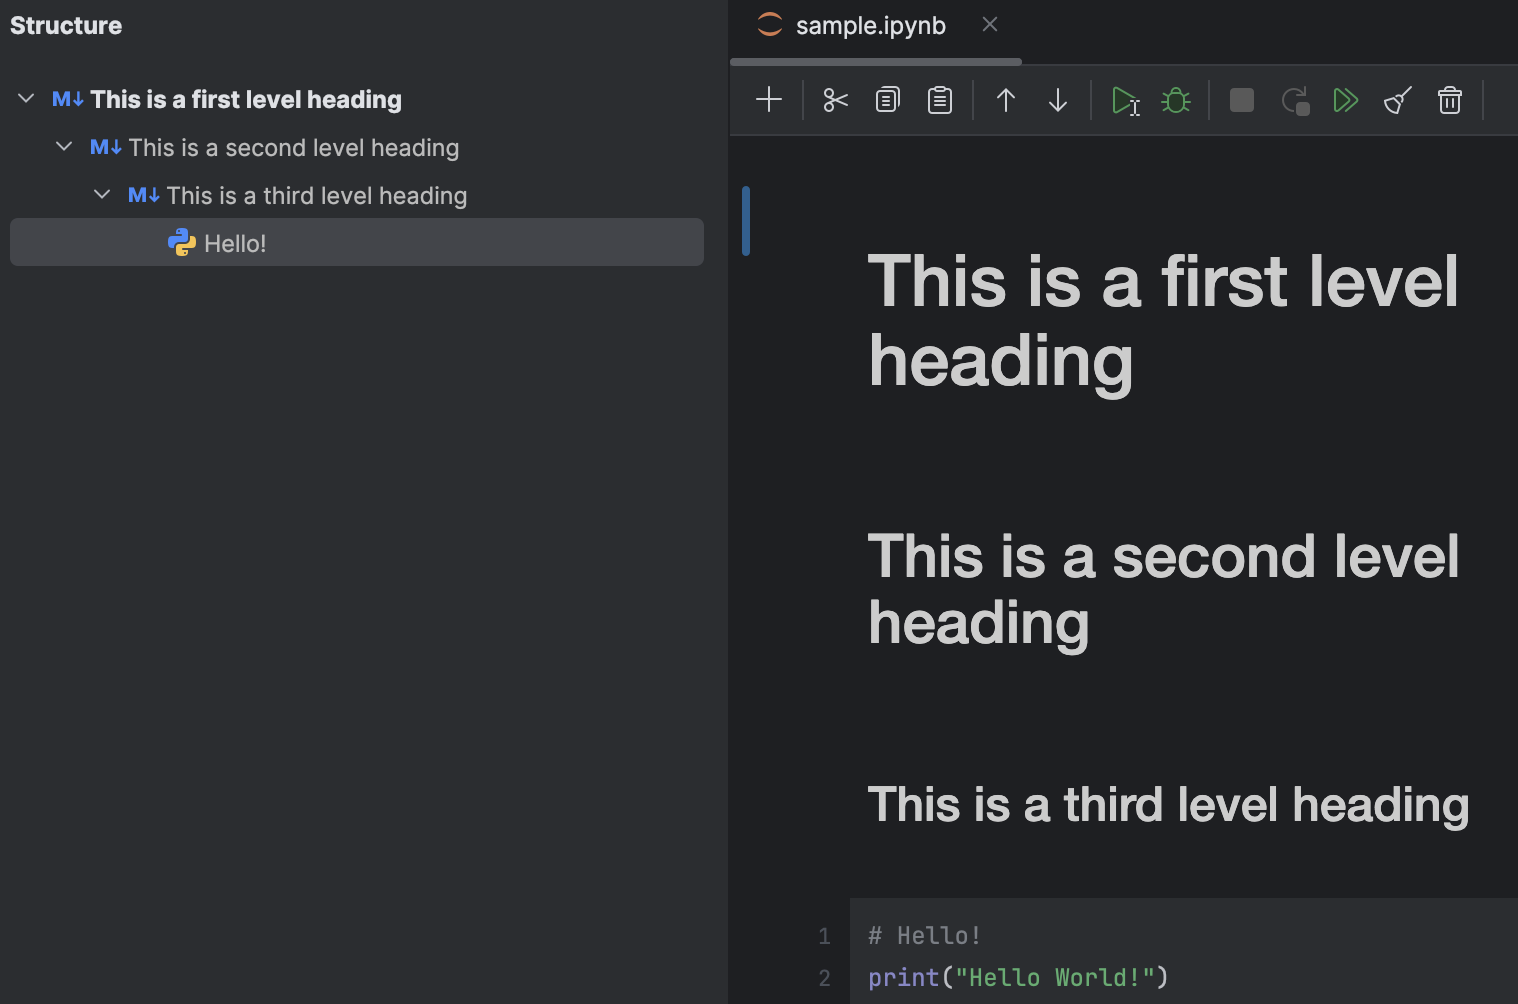Move the cell down with the down arrow
Screen dimensions: 1518x1004
(1057, 100)
